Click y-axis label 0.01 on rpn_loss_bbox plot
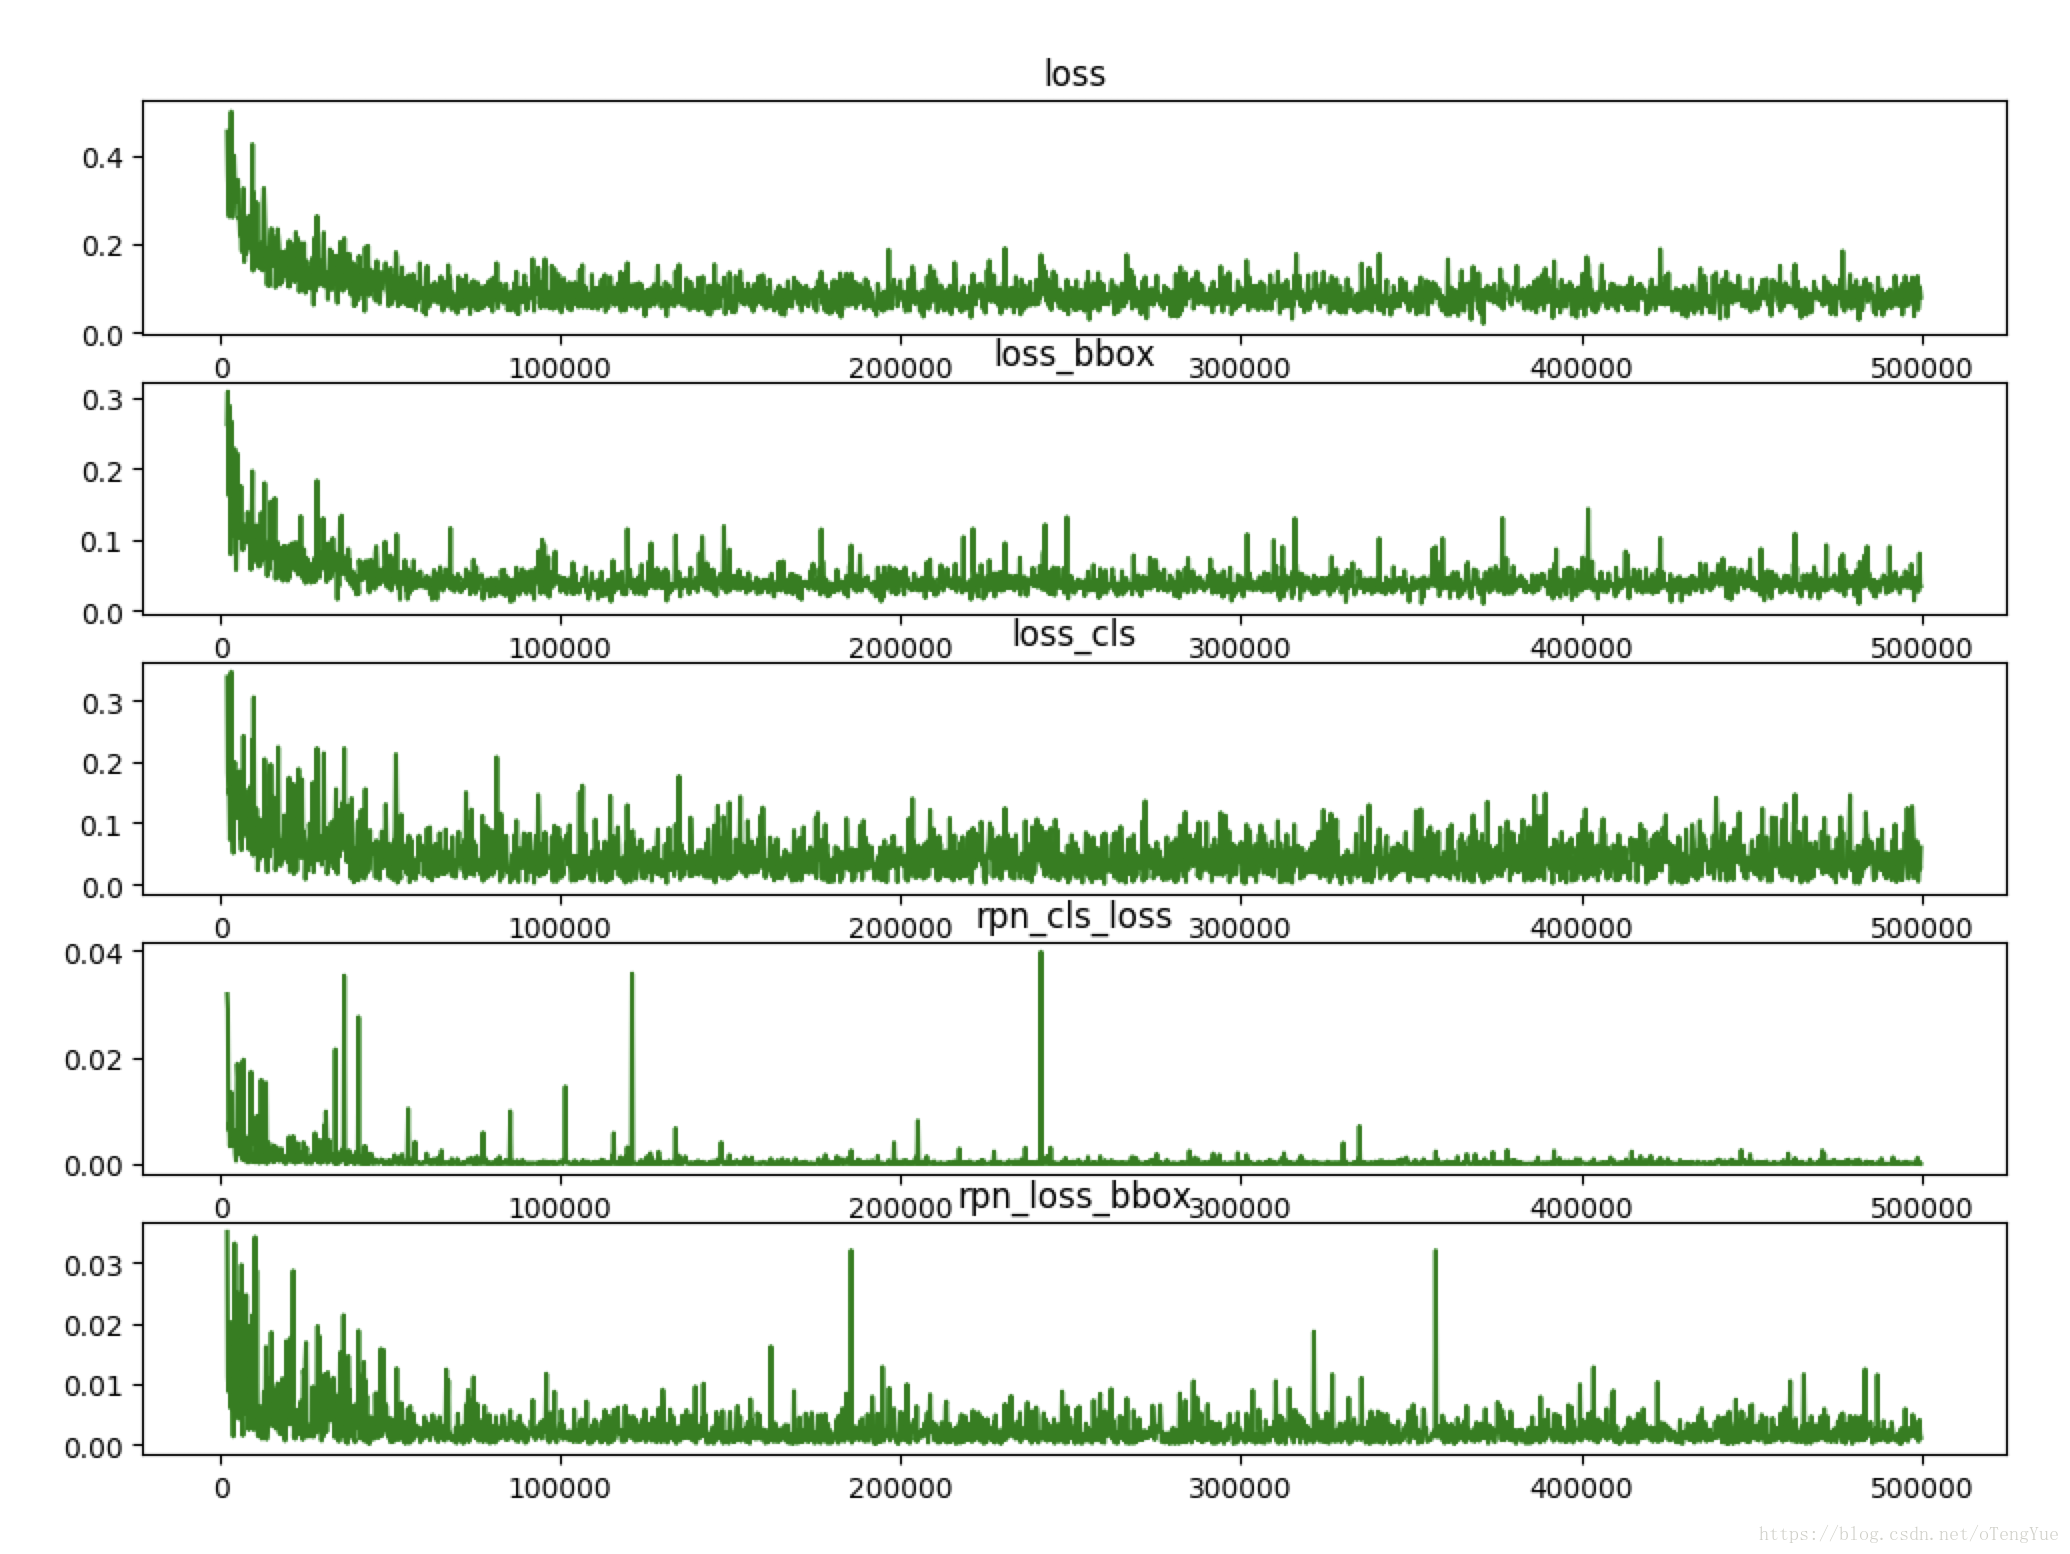The width and height of the screenshot is (2070, 1554). tap(95, 1386)
